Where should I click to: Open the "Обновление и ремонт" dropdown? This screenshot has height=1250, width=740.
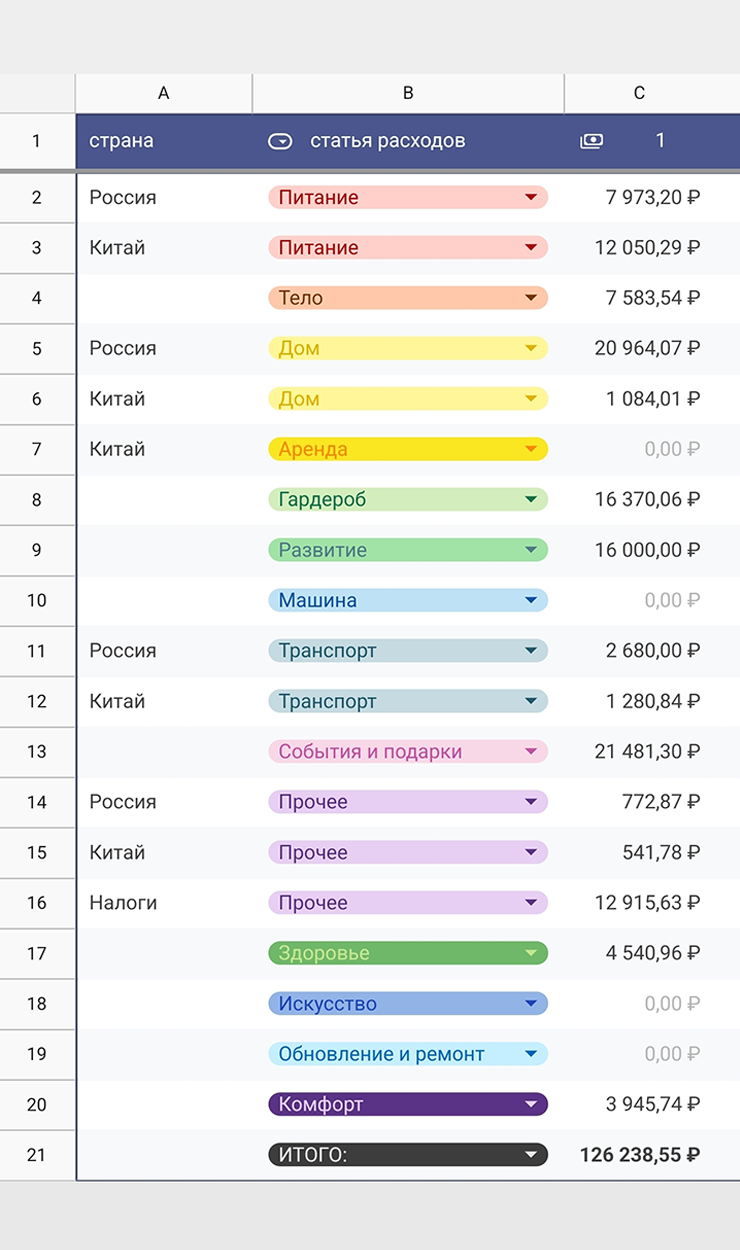click(531, 1054)
